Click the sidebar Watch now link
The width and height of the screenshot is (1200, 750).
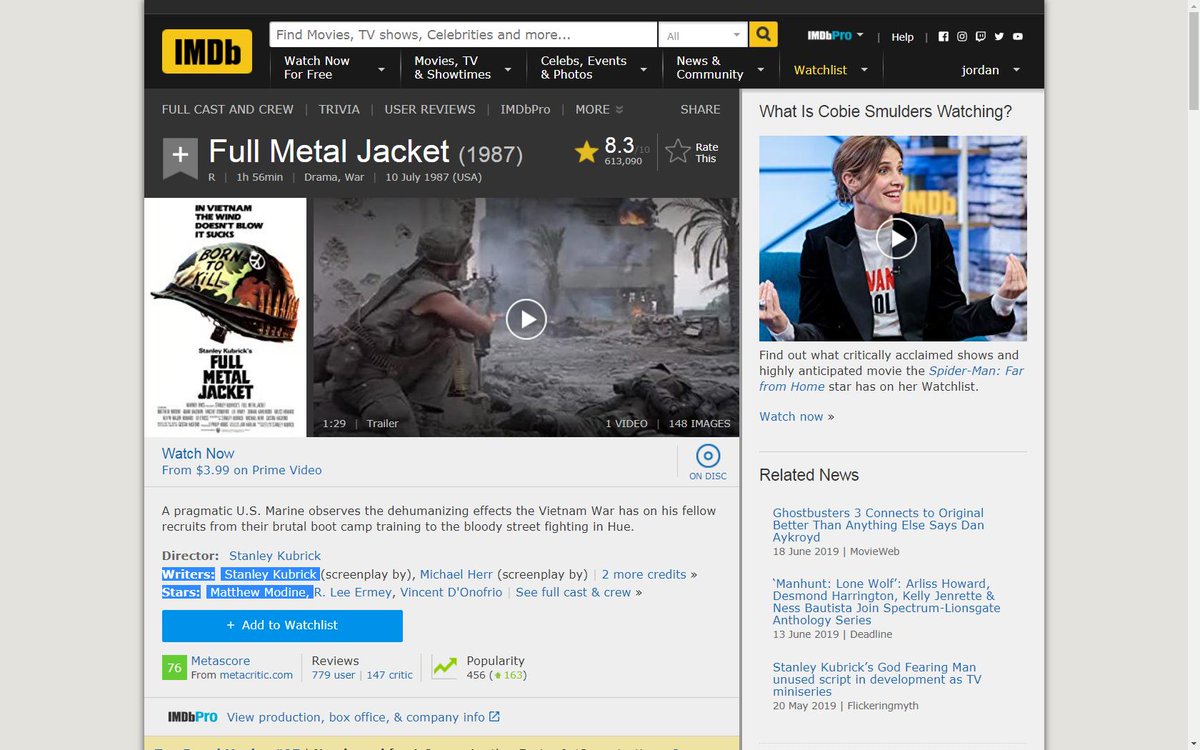click(791, 416)
